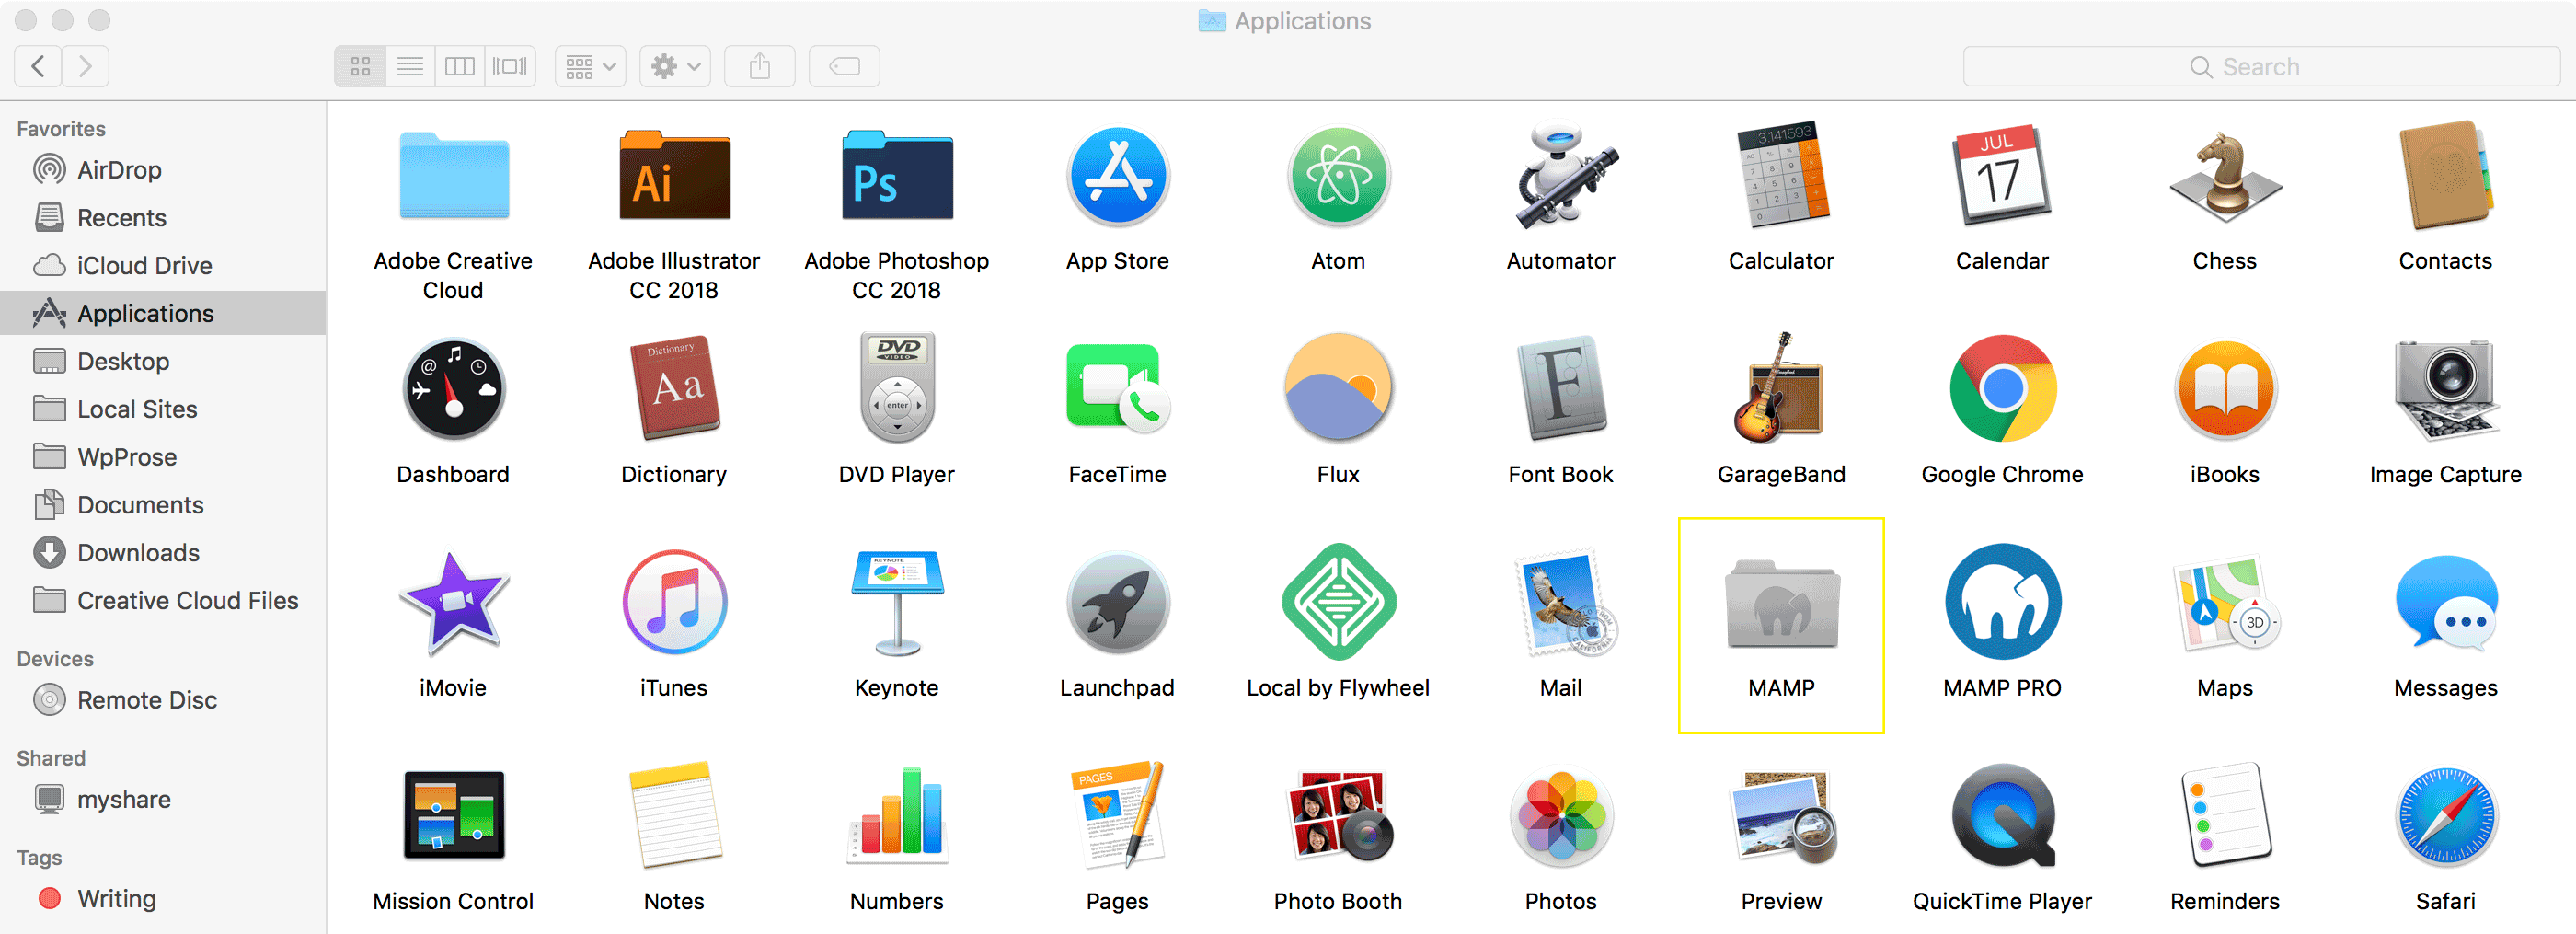Select the Font Book icon

[x=1560, y=389]
